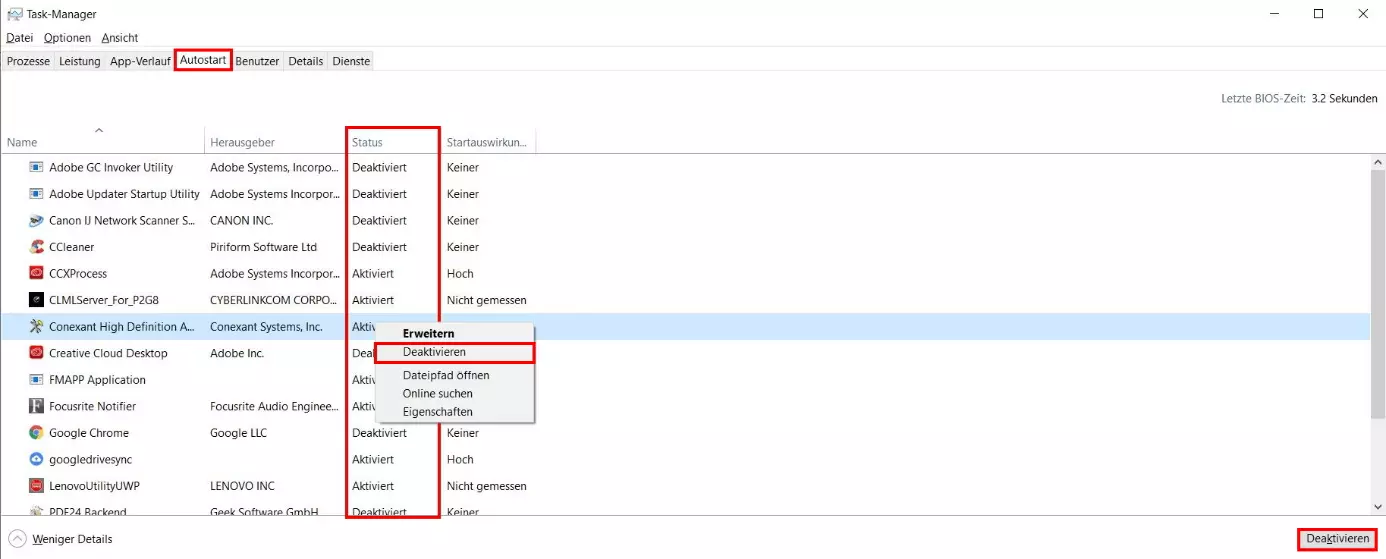Select the Google Chrome row name
The height and width of the screenshot is (559, 1386).
(89, 433)
